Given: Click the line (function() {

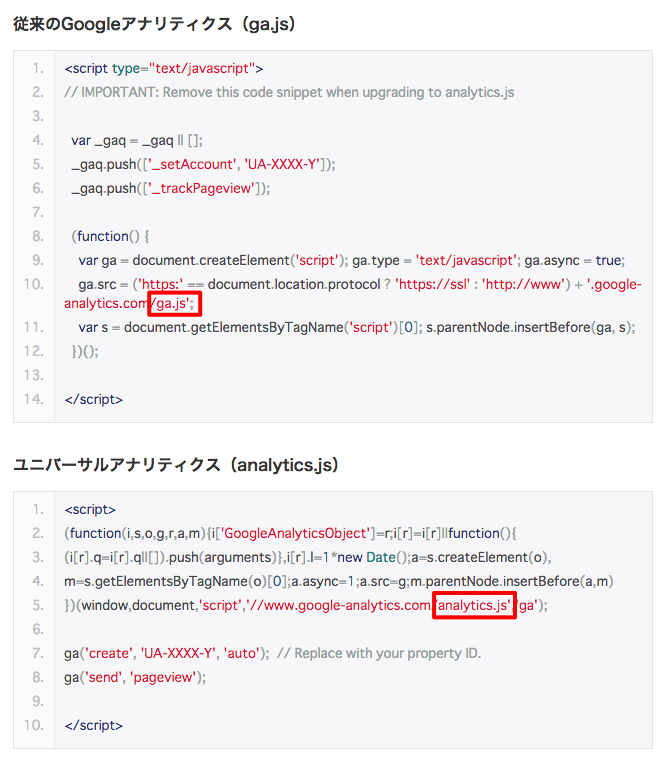Looking at the screenshot, I should (x=111, y=236).
